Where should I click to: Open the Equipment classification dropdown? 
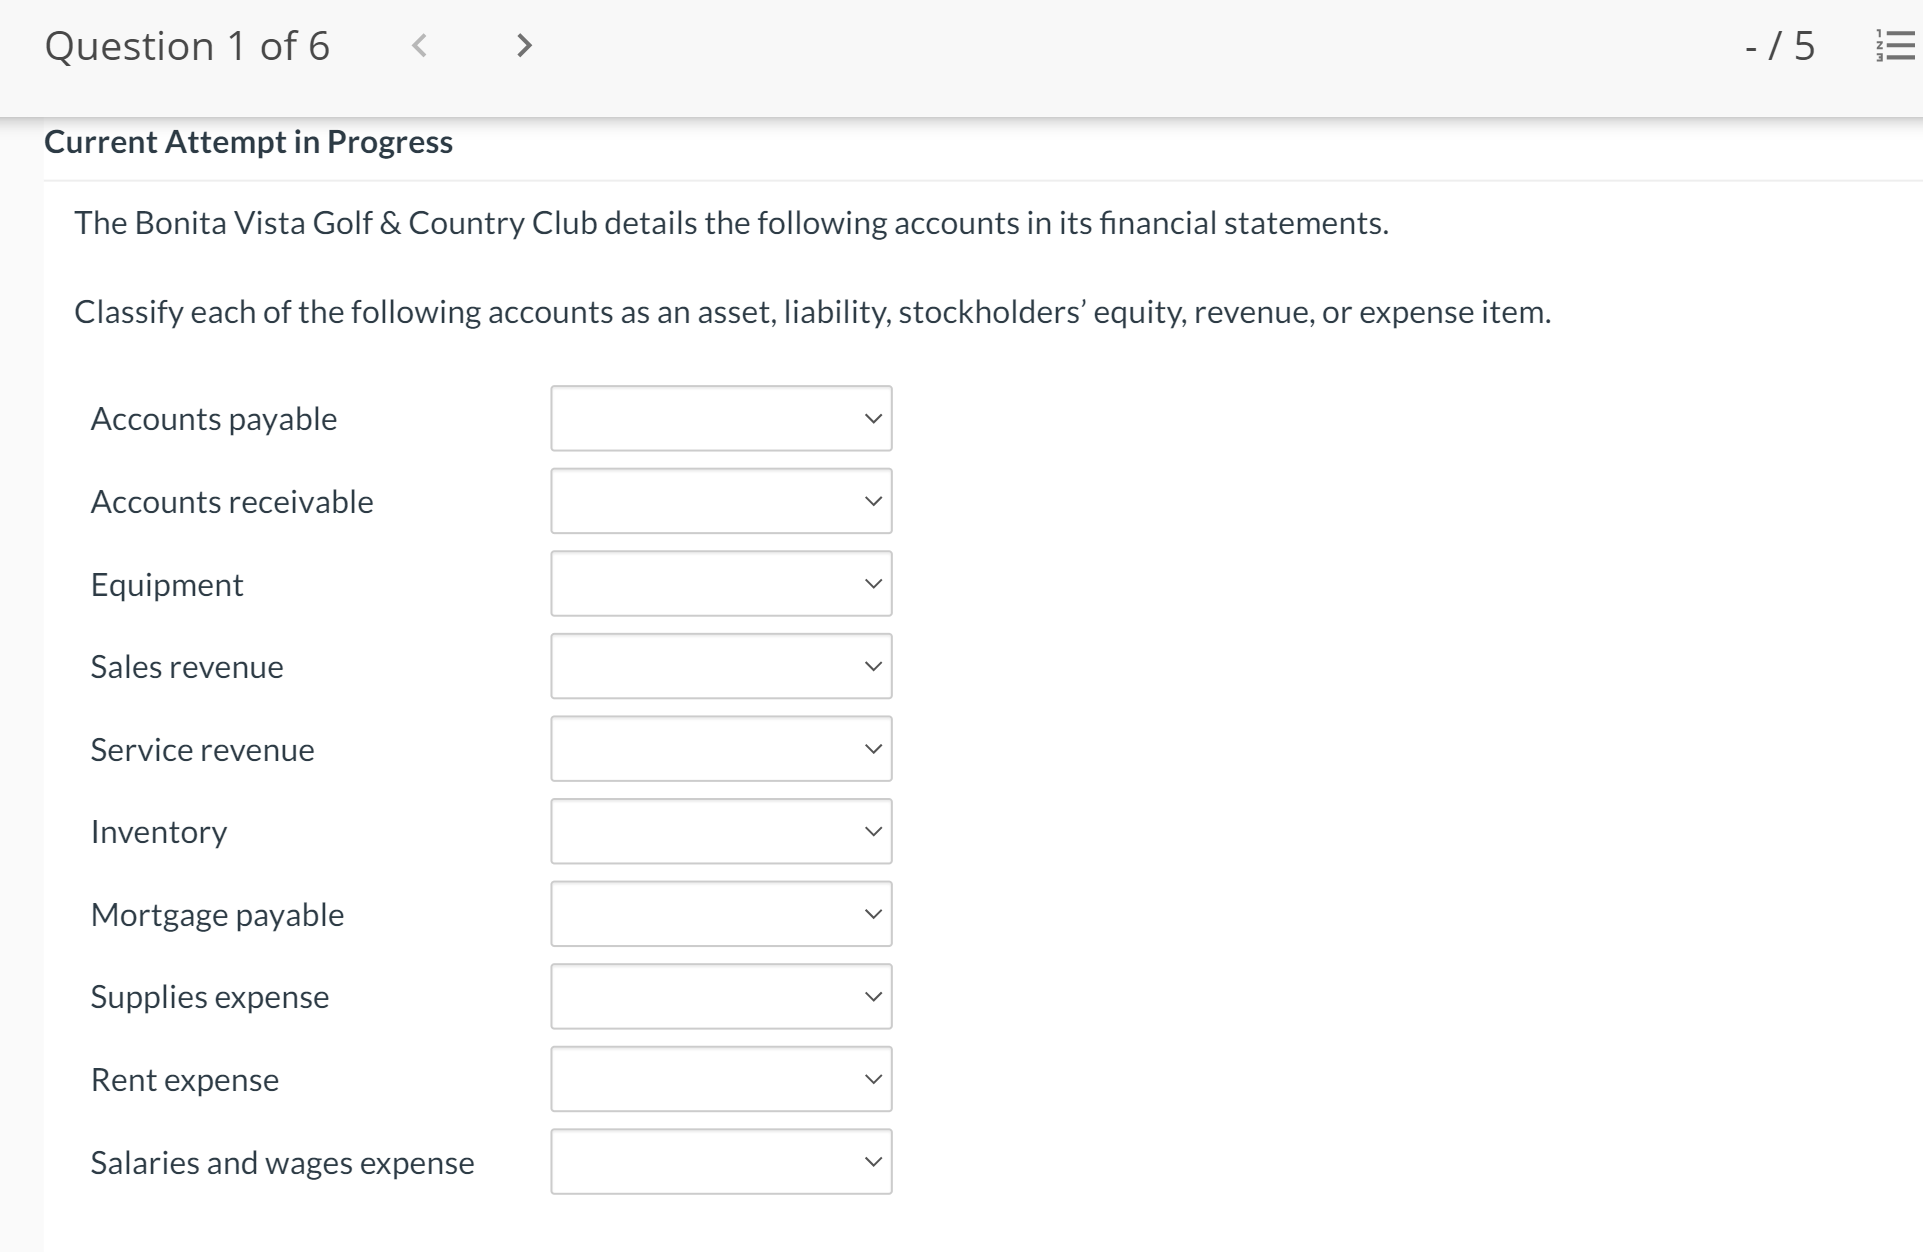[x=720, y=584]
